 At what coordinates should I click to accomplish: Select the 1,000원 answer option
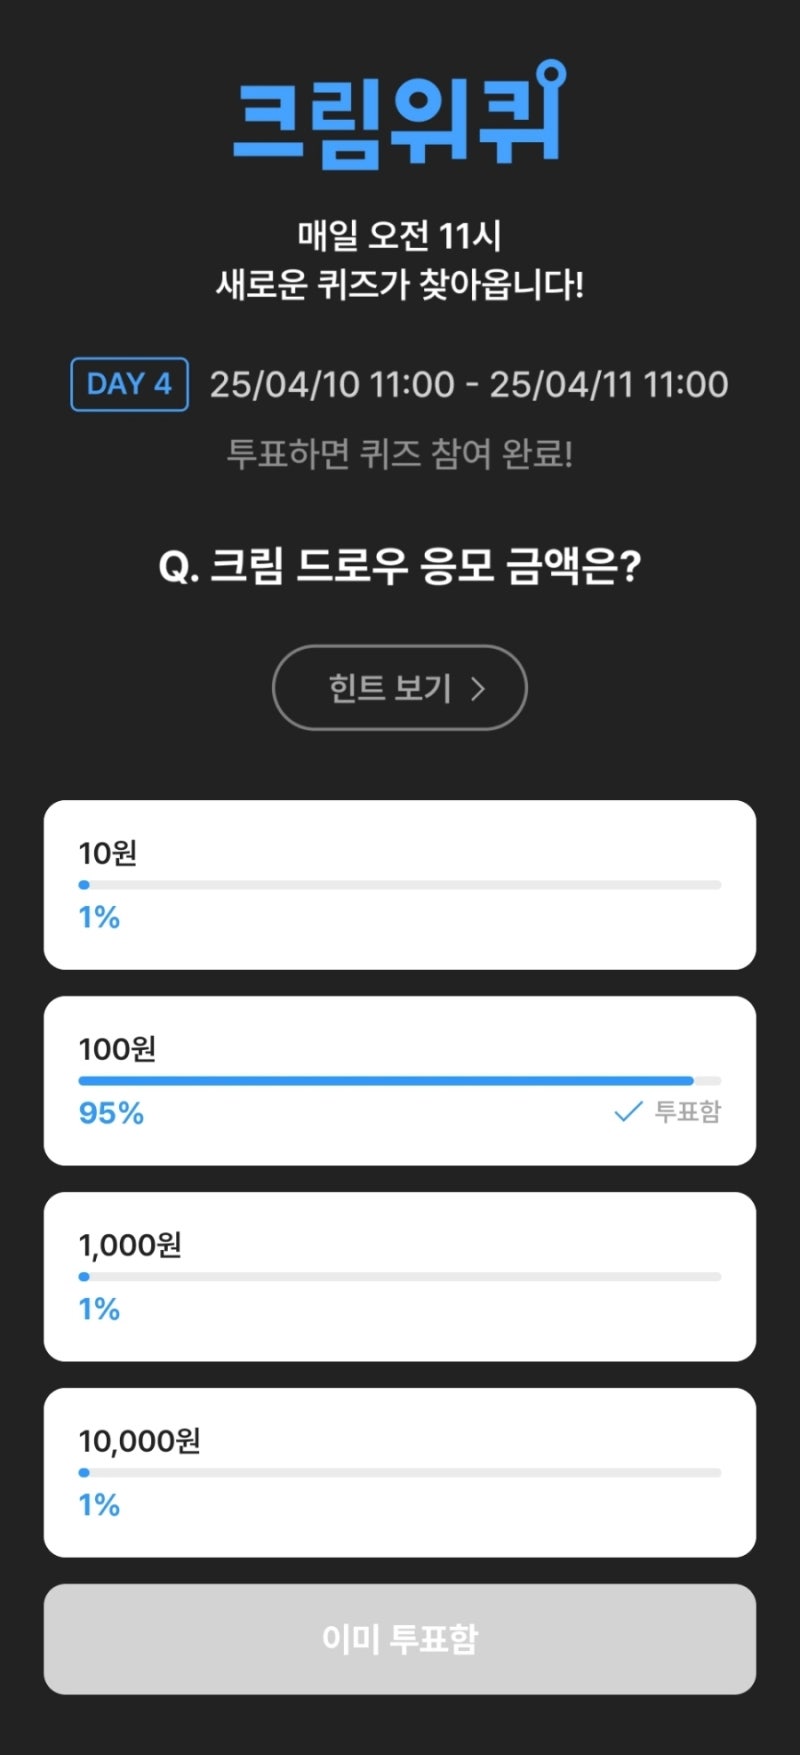pos(400,1277)
